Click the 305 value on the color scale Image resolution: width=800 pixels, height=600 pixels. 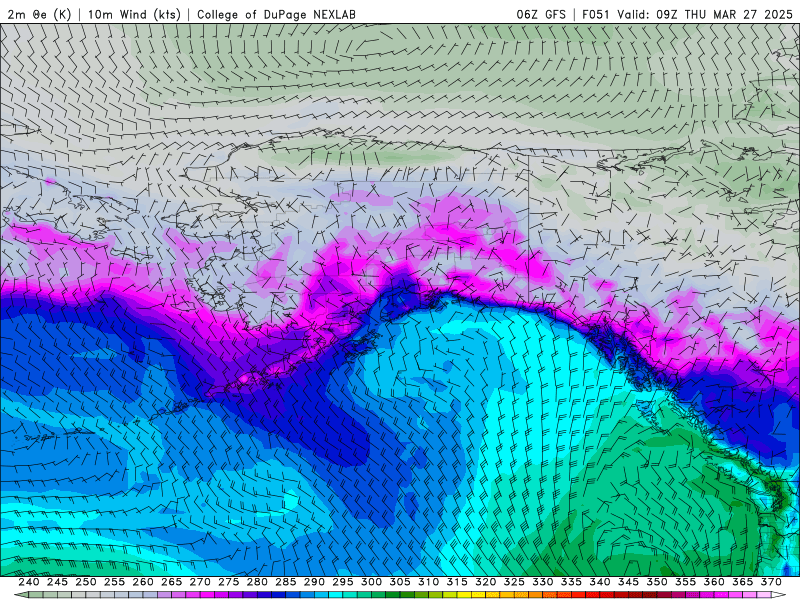tap(400, 582)
